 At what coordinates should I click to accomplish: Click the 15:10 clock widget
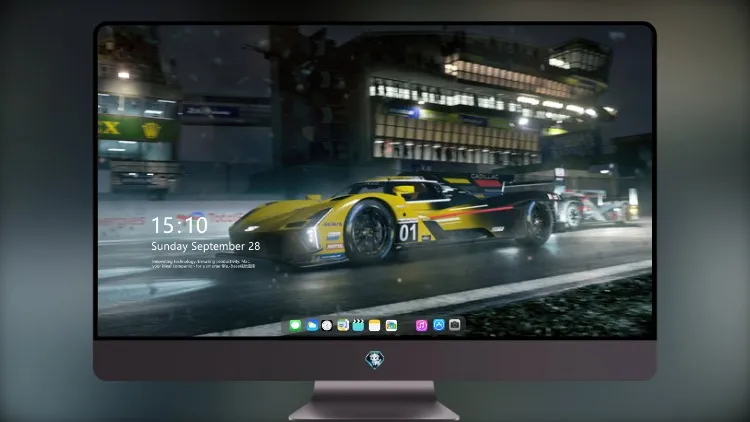click(x=179, y=225)
